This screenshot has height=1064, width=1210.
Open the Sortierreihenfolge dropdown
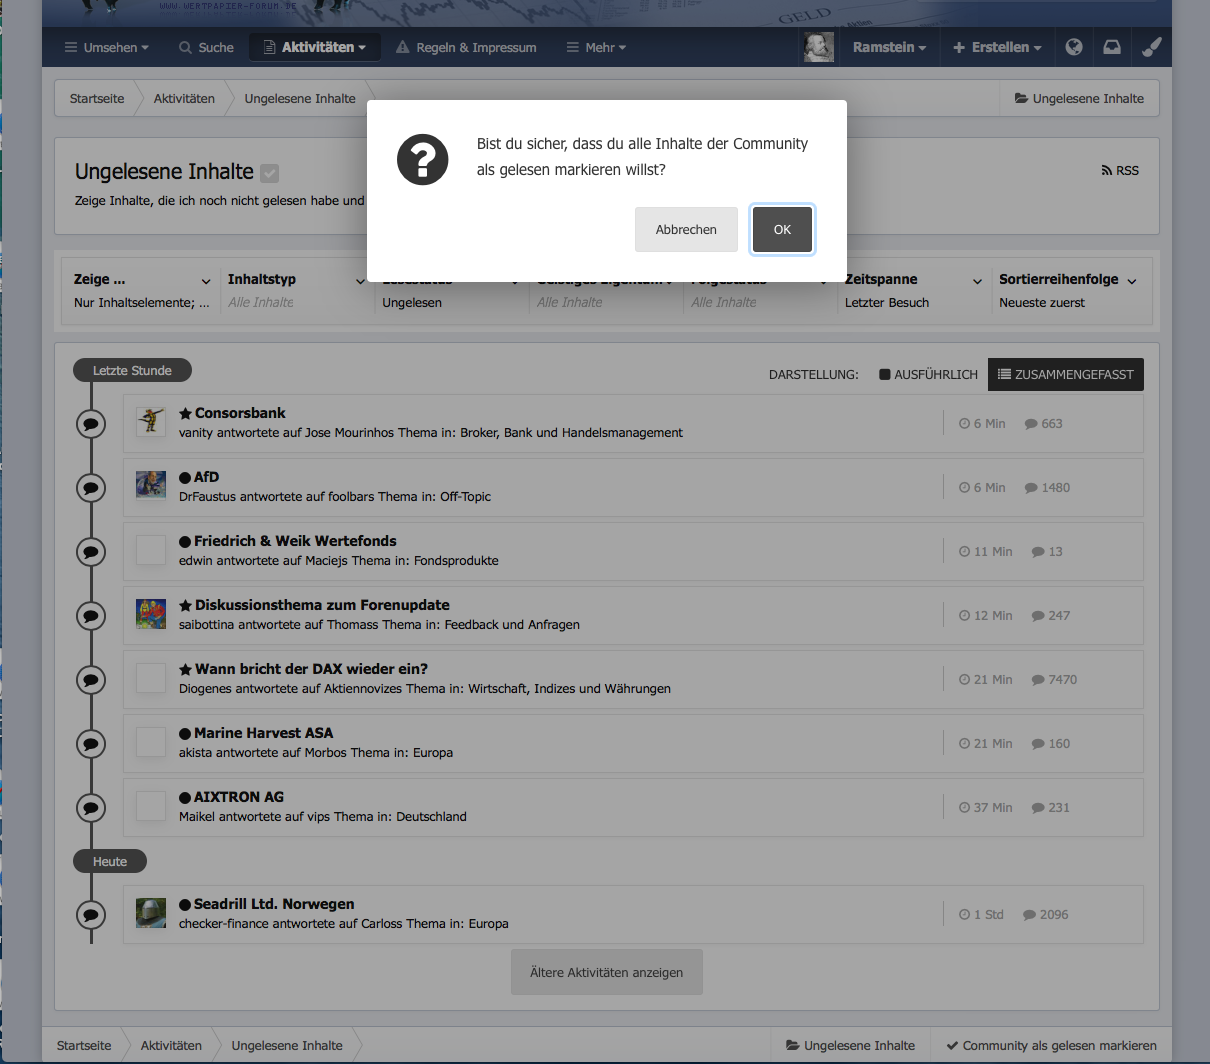point(1068,290)
